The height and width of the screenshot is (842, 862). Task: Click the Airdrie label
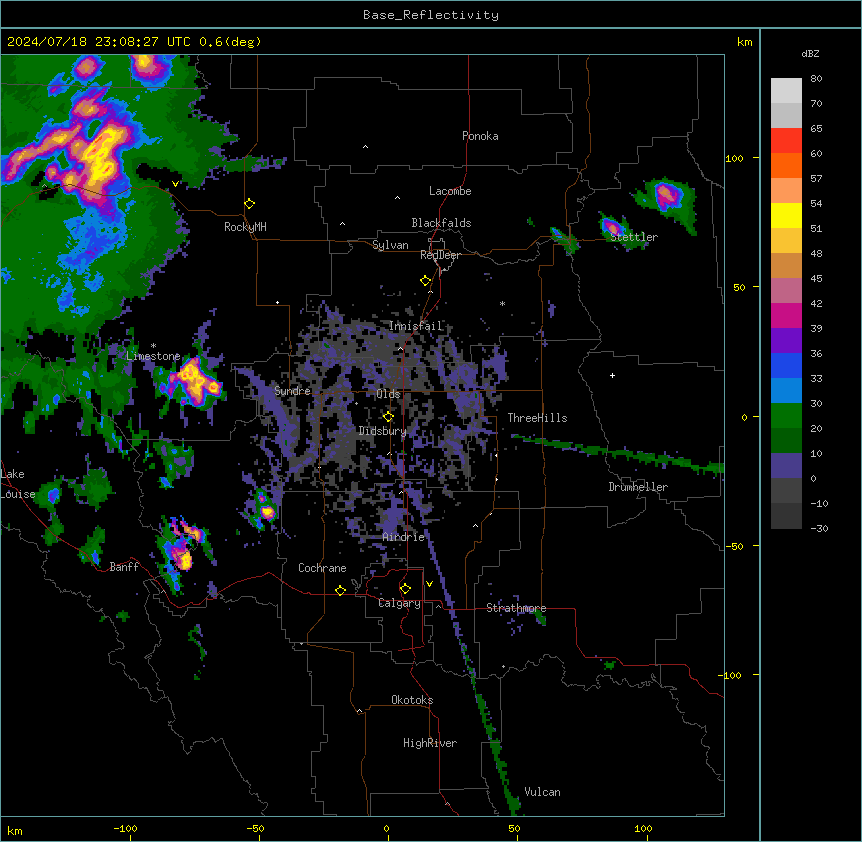click(x=404, y=537)
